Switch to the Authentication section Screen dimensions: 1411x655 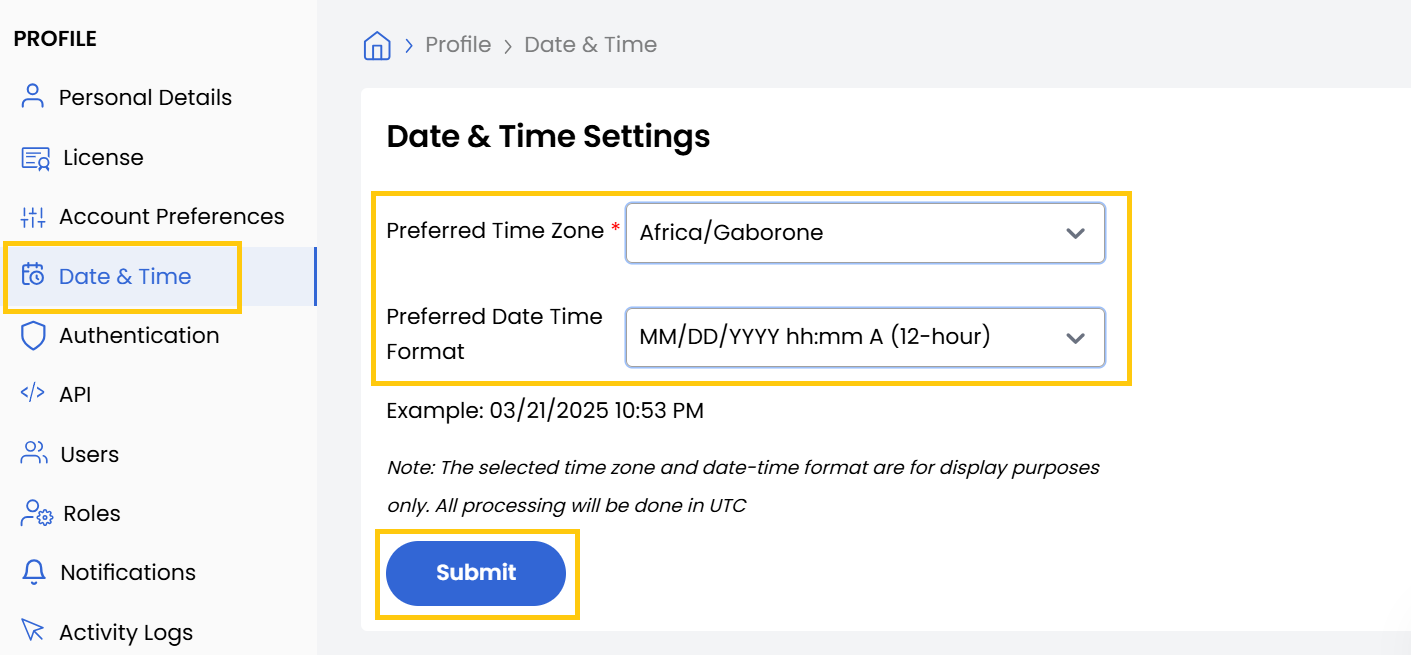click(139, 335)
